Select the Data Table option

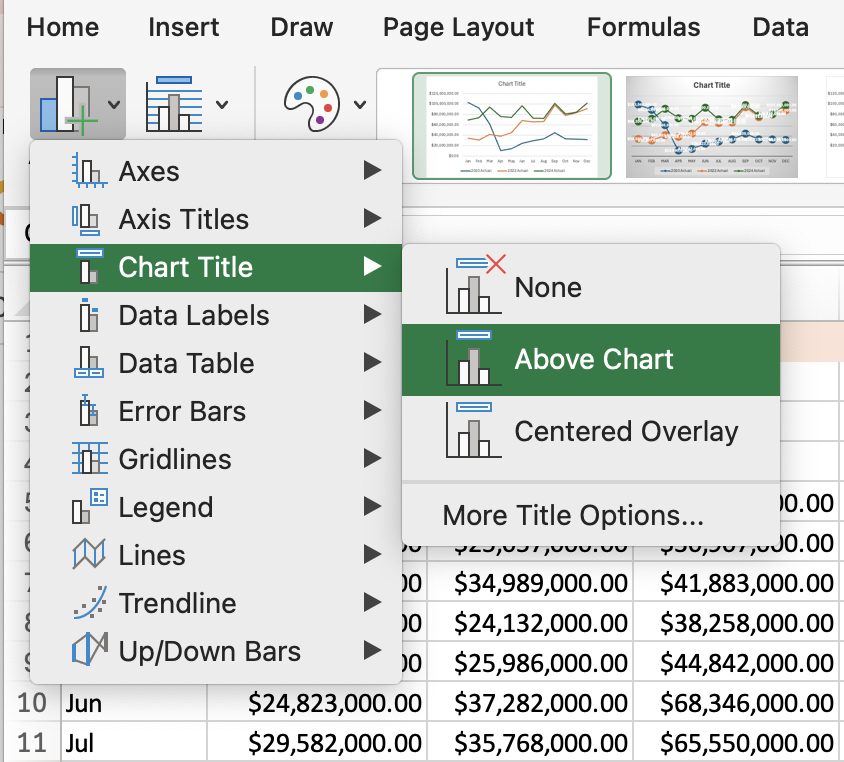tap(185, 363)
